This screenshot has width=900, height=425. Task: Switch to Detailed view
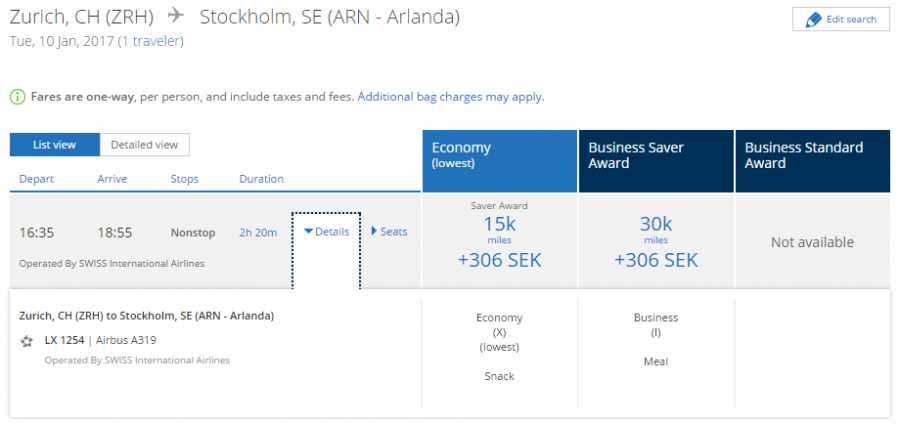(145, 145)
